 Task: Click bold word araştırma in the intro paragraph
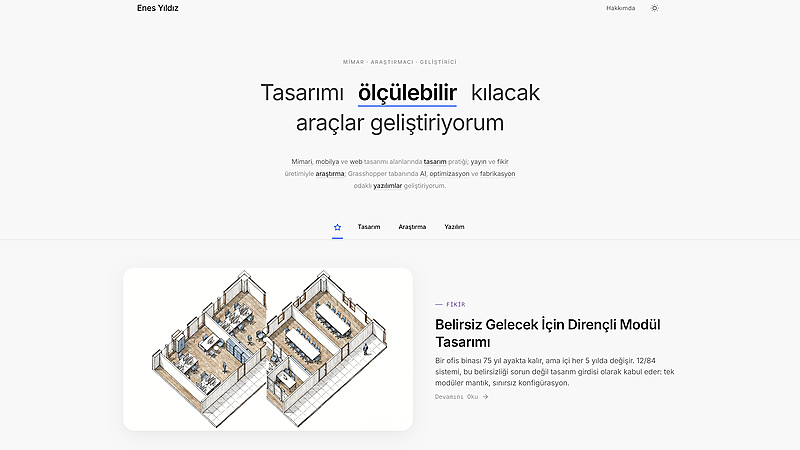(x=329, y=174)
